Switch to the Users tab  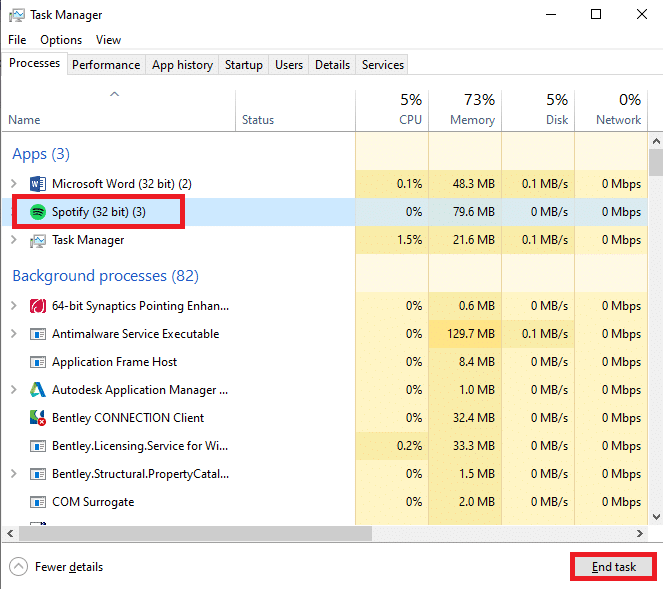(289, 65)
